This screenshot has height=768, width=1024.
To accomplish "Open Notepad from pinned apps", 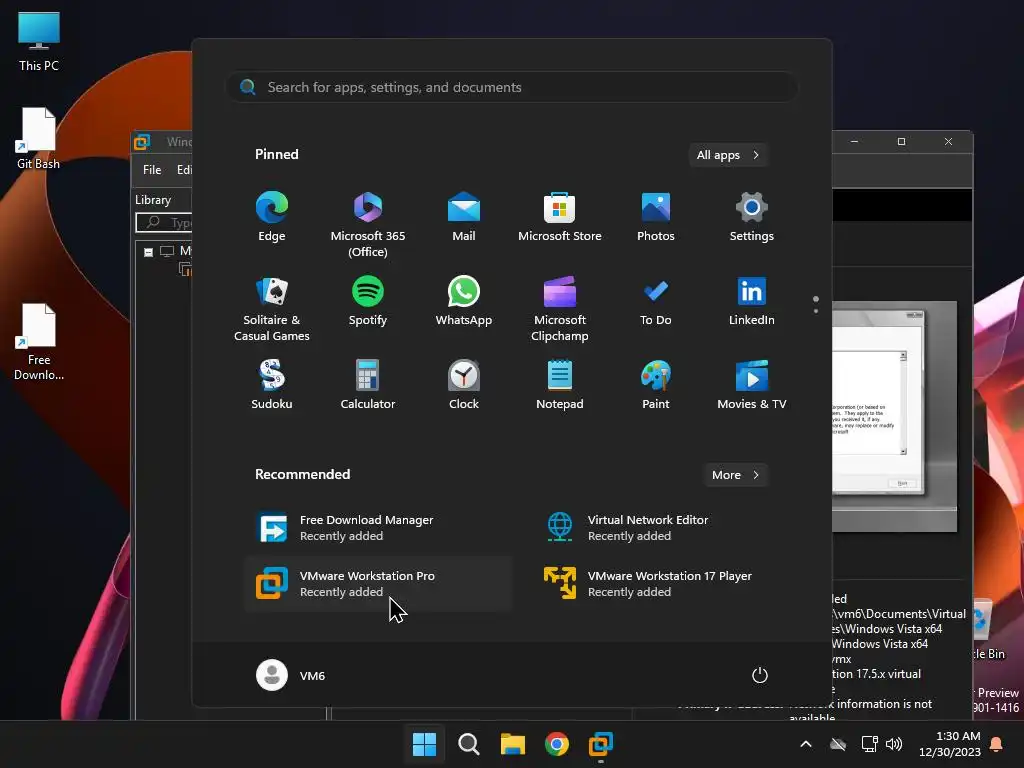I will [x=560, y=384].
